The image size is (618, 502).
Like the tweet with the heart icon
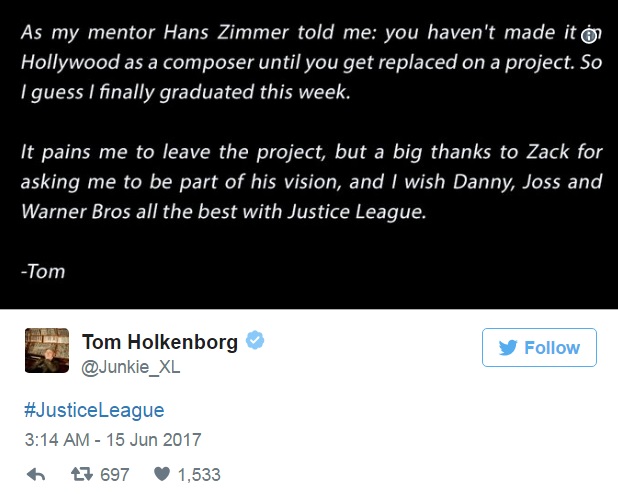coord(162,474)
